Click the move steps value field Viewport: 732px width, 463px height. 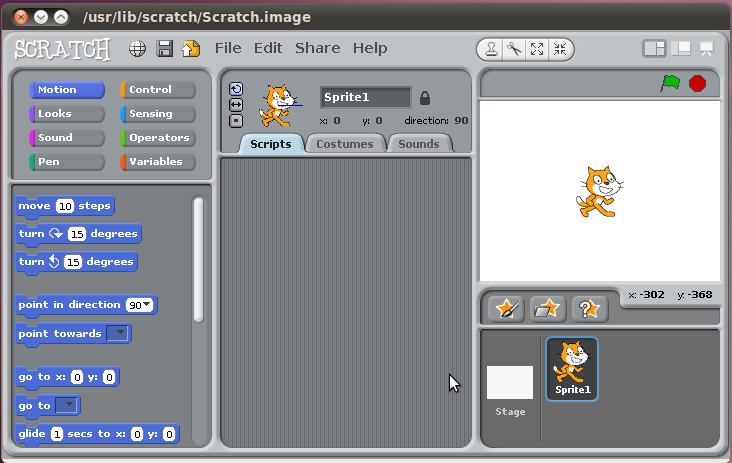tap(65, 206)
